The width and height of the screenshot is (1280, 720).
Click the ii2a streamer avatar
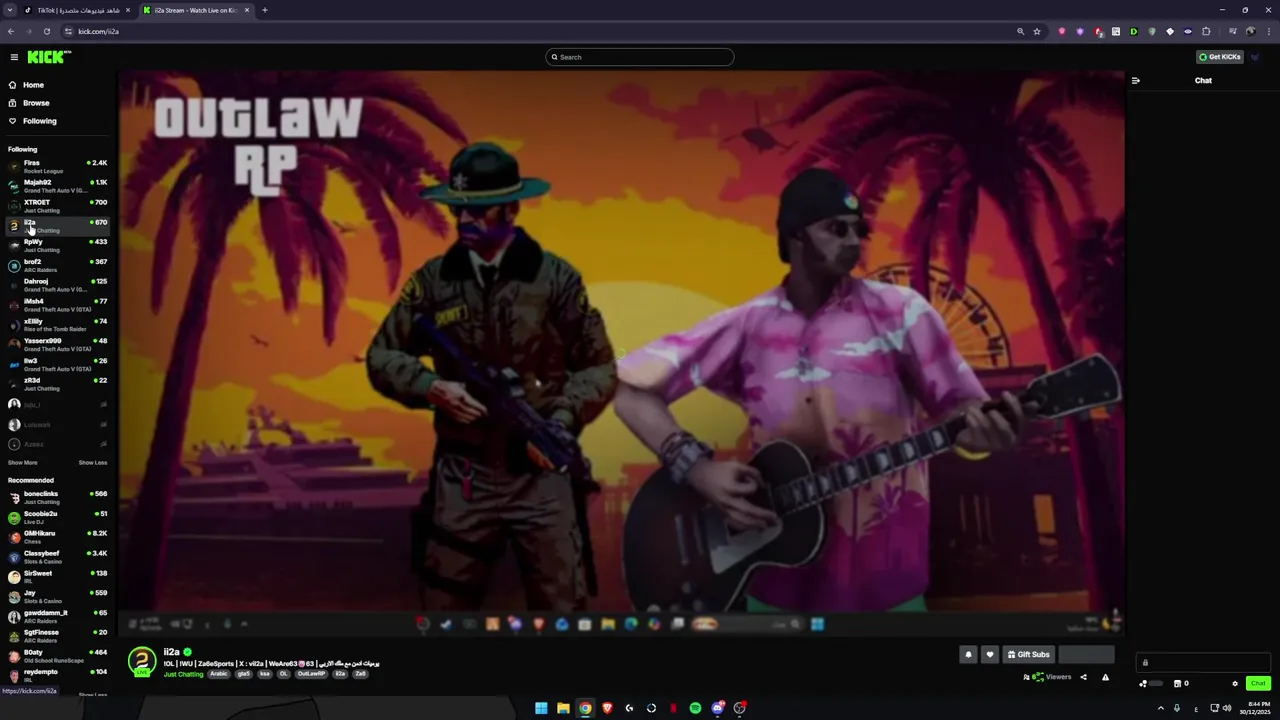coord(142,661)
